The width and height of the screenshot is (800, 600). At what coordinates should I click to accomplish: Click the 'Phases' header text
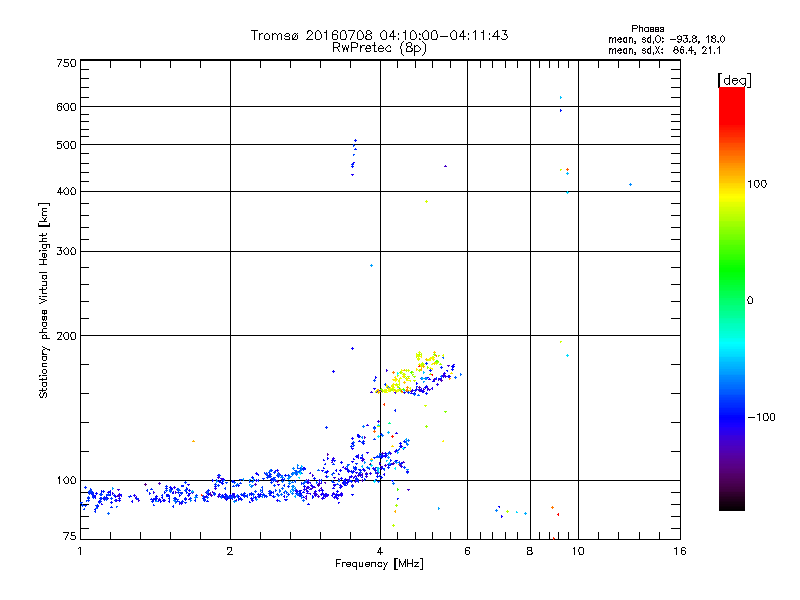(x=647, y=29)
